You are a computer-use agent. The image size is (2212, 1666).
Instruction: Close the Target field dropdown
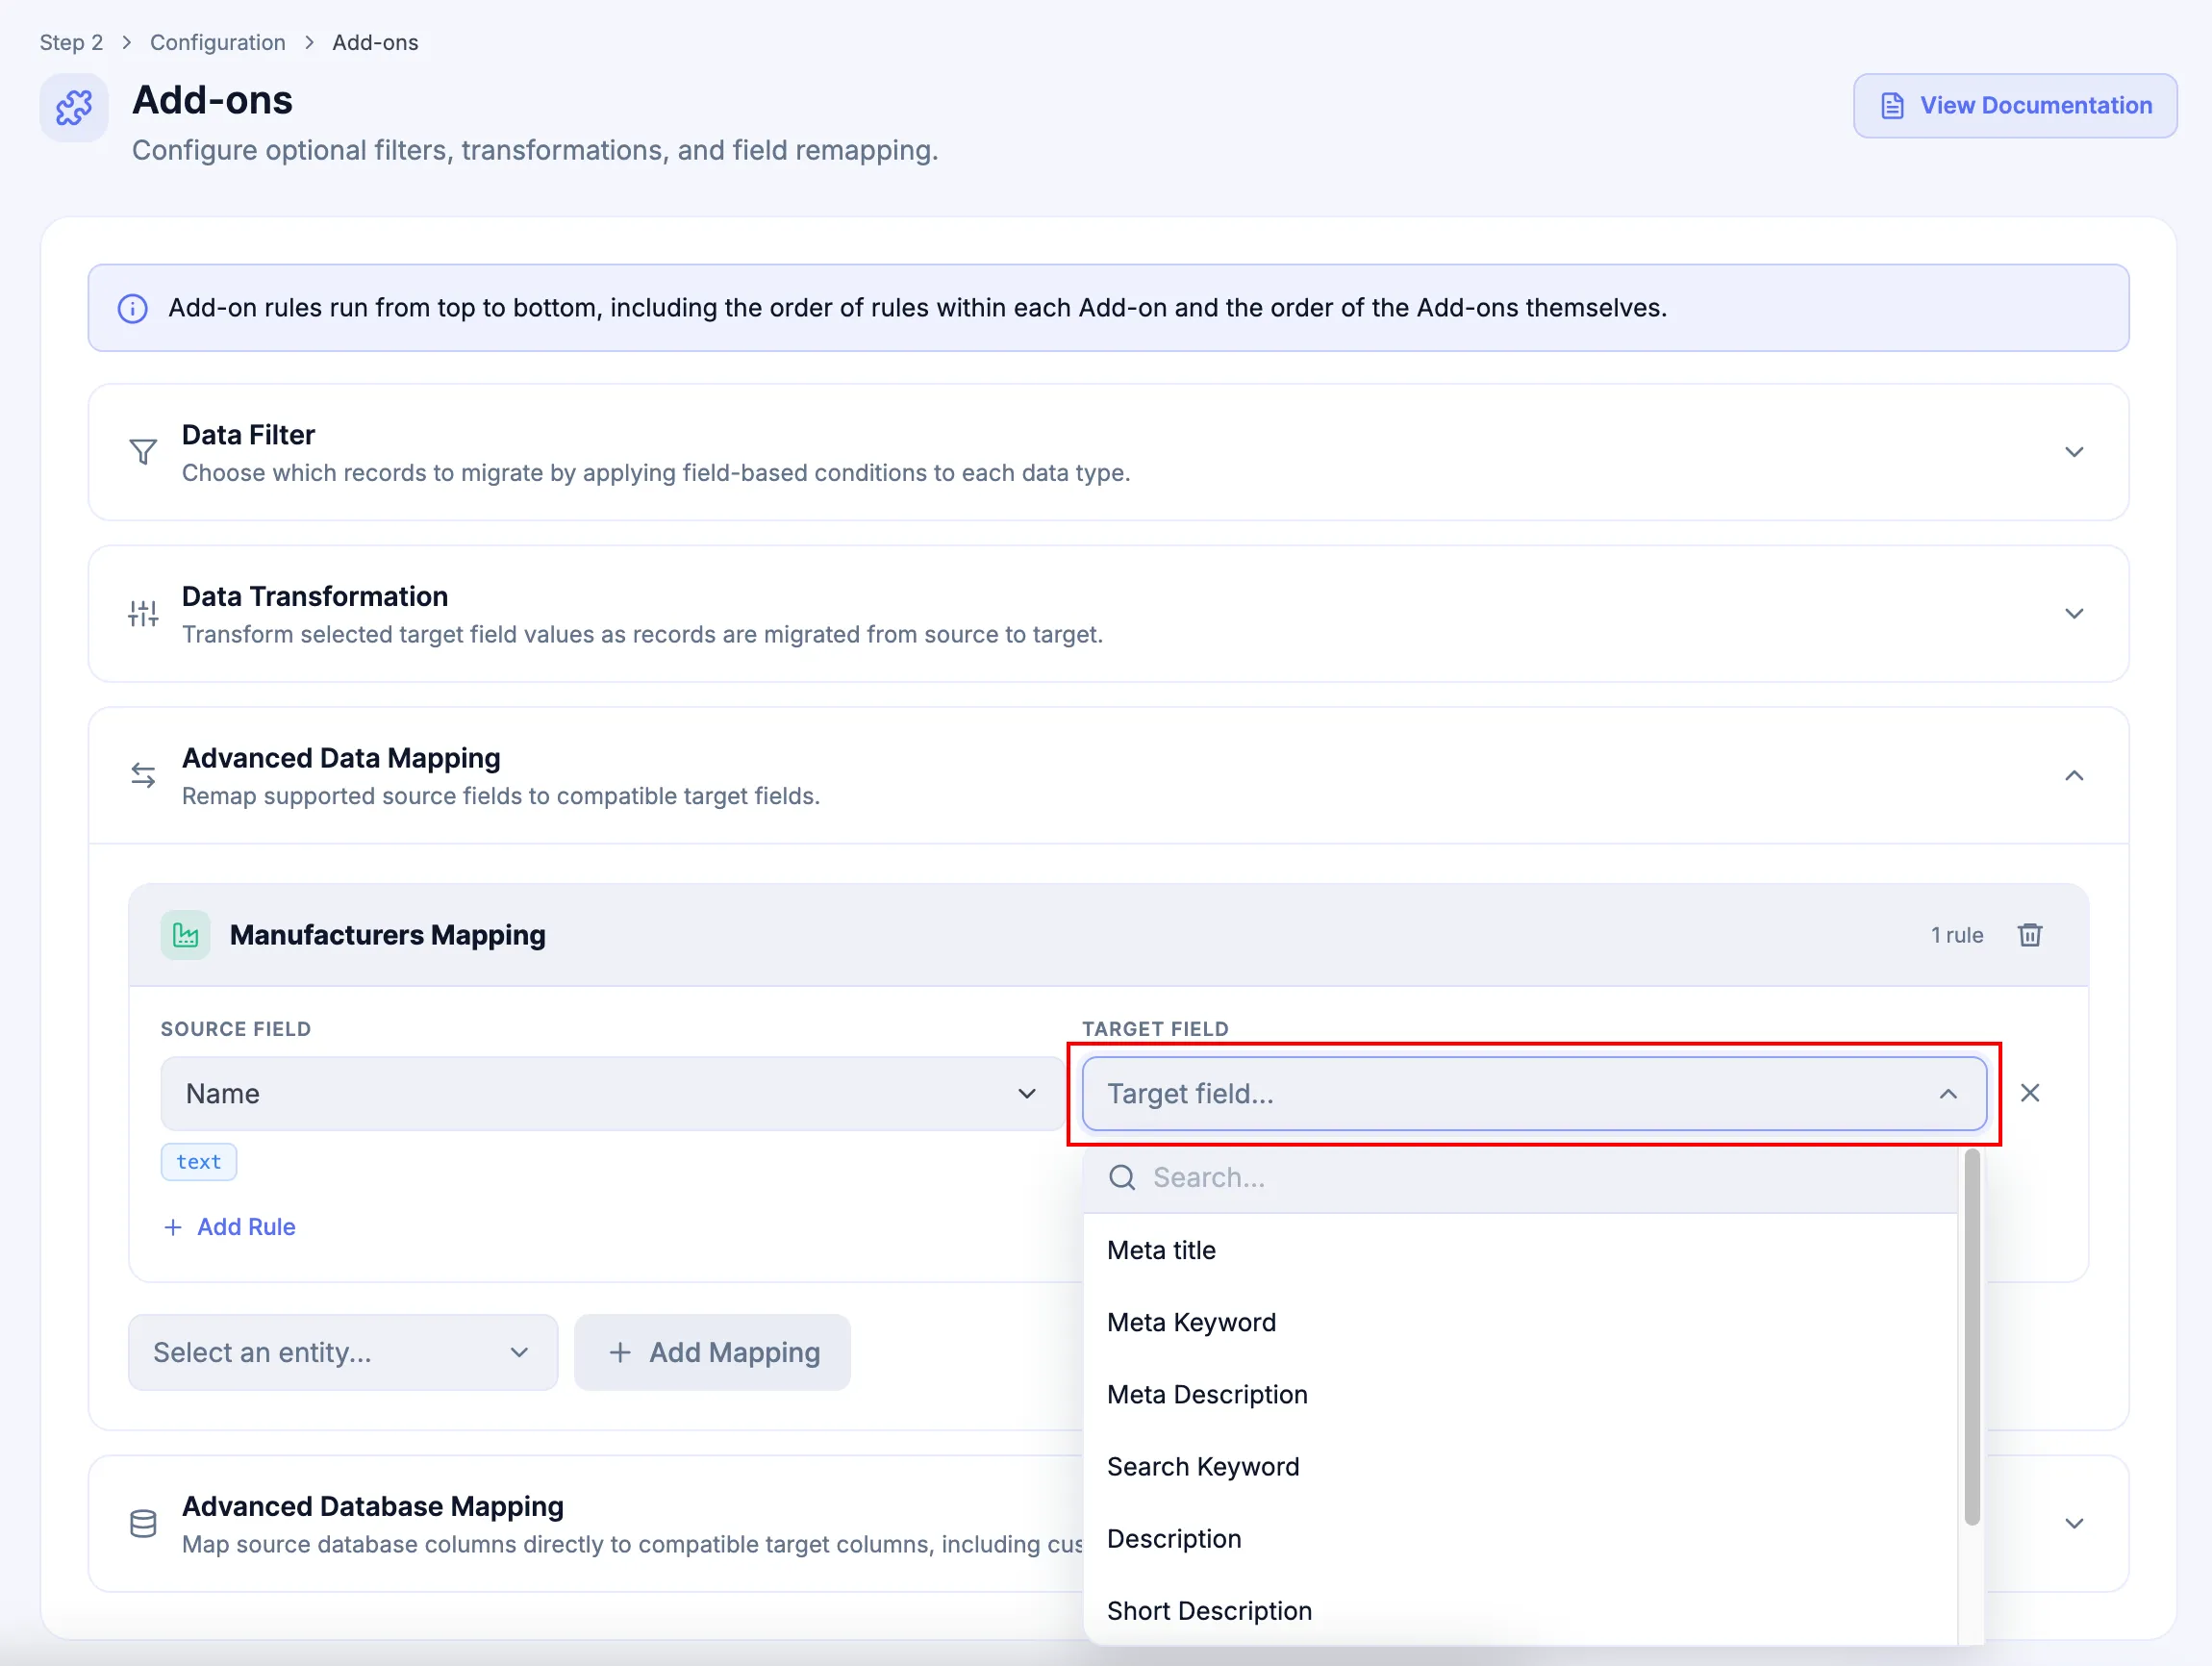click(1534, 1093)
